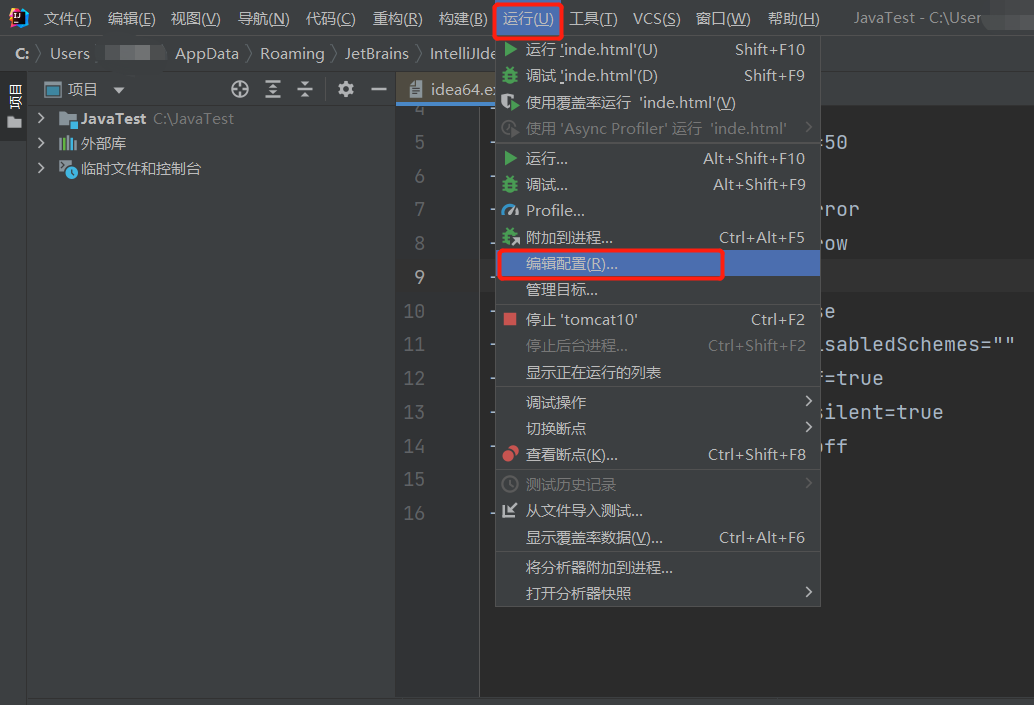Click the C: breadcrumb root
1034x705 pixels.
tap(22, 53)
